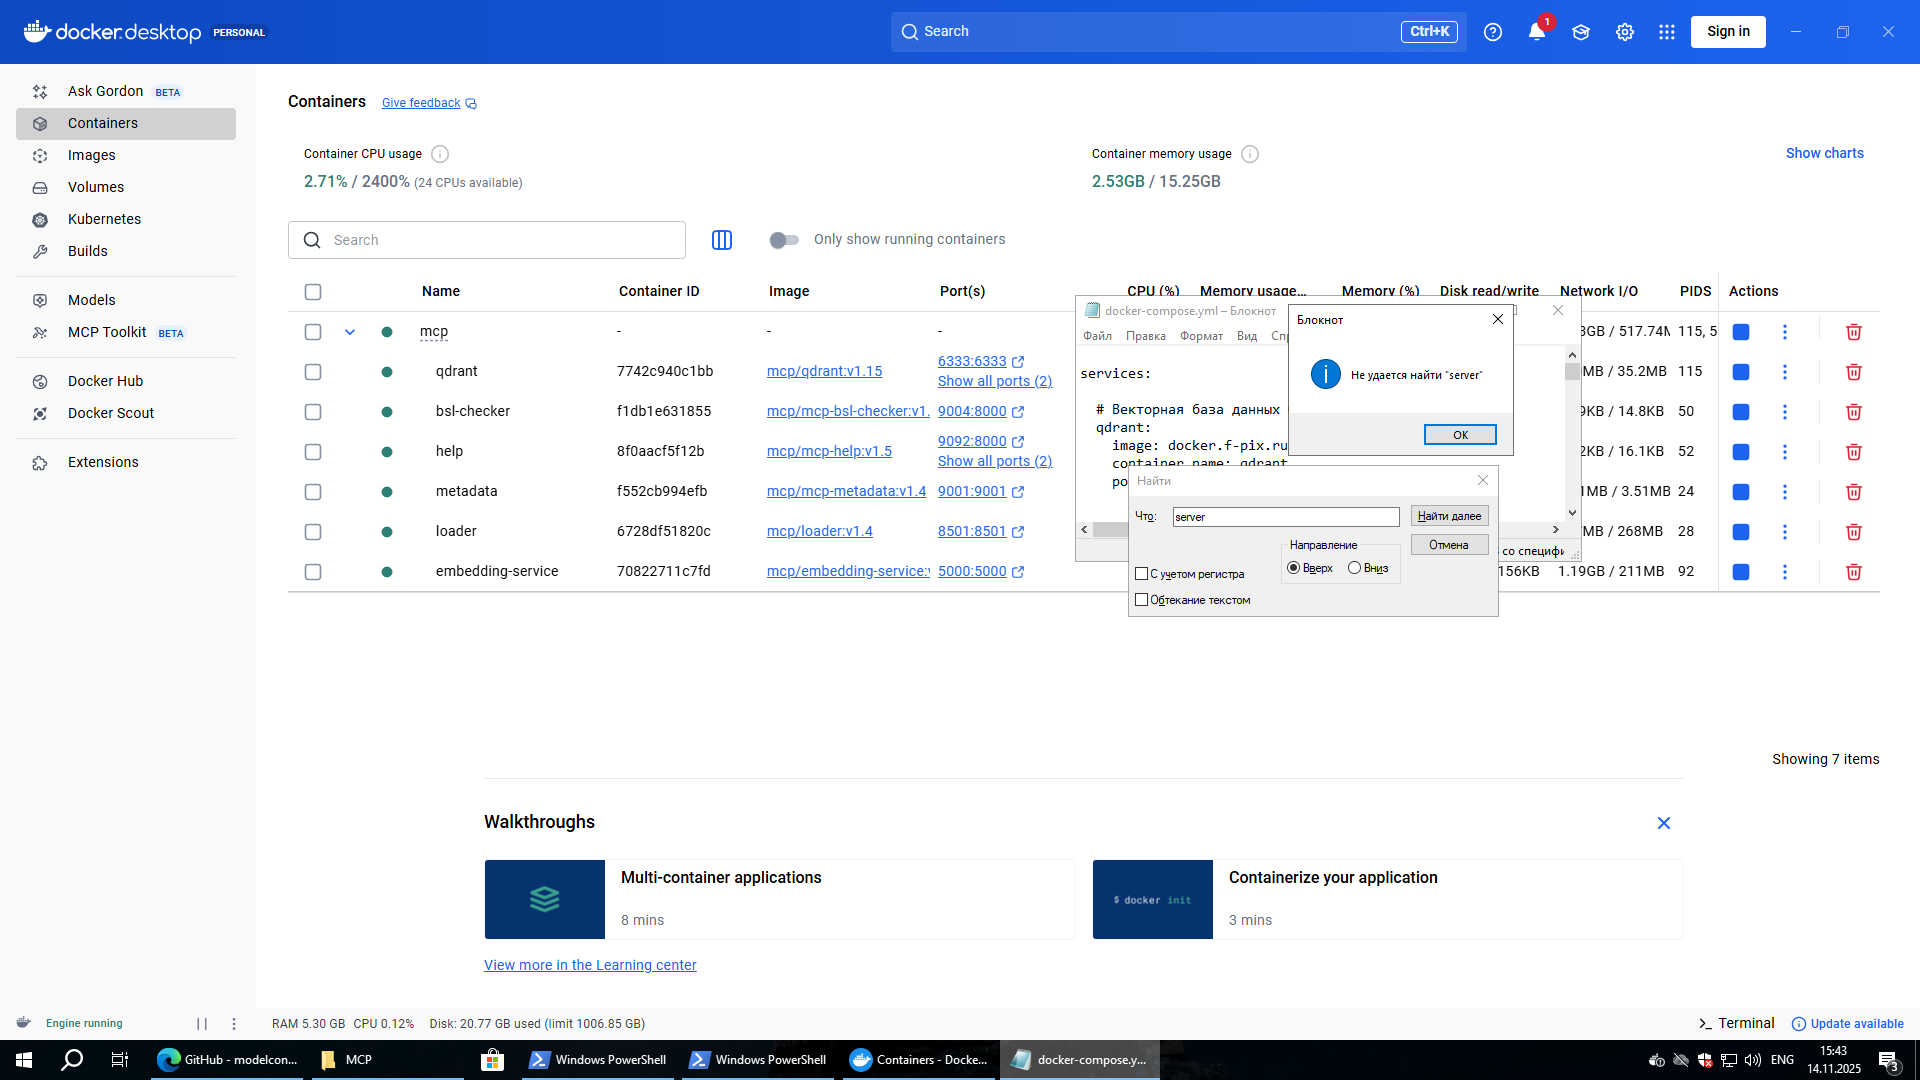
Task: Click the Learning center graduation cap icon
Action: 1580,32
